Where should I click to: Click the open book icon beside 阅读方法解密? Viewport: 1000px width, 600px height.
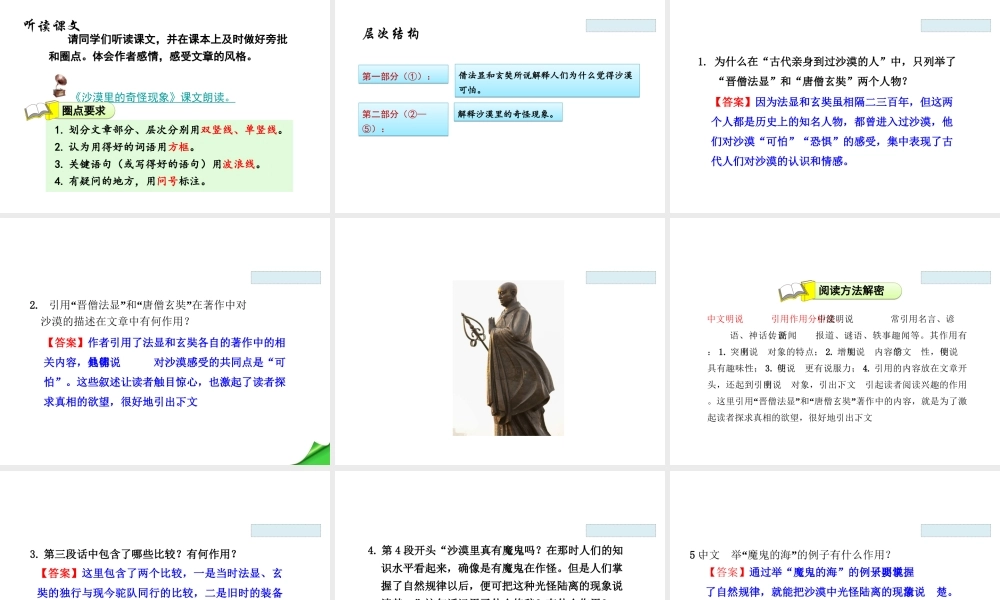tap(797, 291)
